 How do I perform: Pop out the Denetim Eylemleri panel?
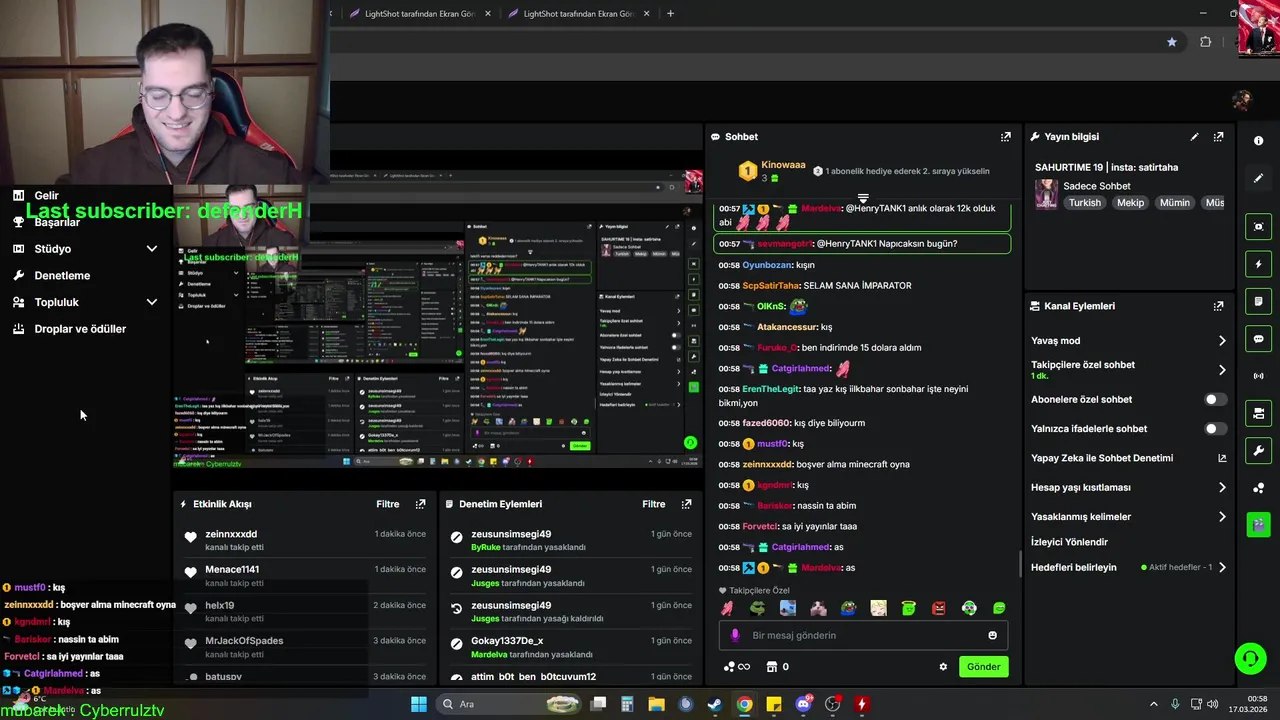click(686, 504)
